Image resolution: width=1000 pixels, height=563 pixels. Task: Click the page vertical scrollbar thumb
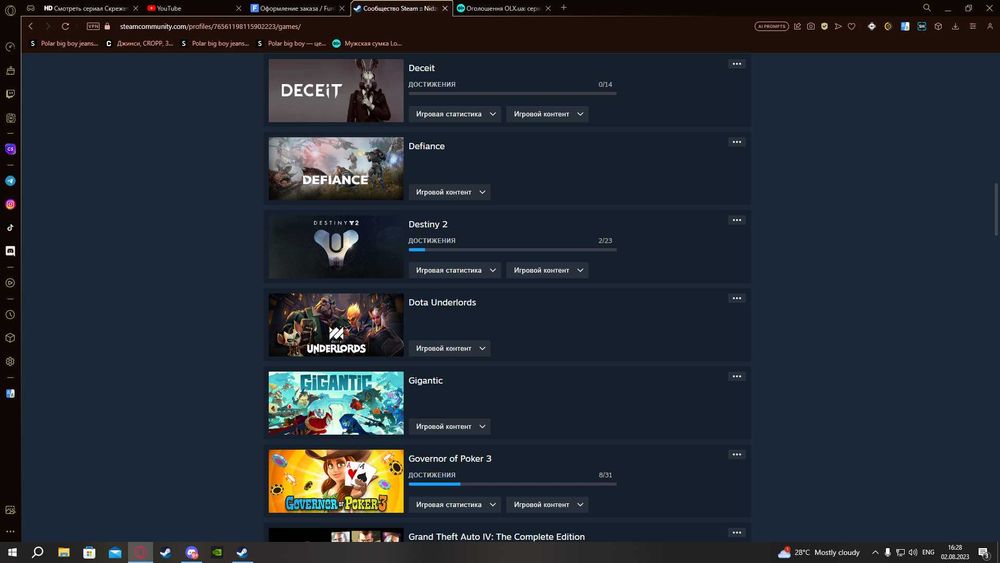coord(996,210)
